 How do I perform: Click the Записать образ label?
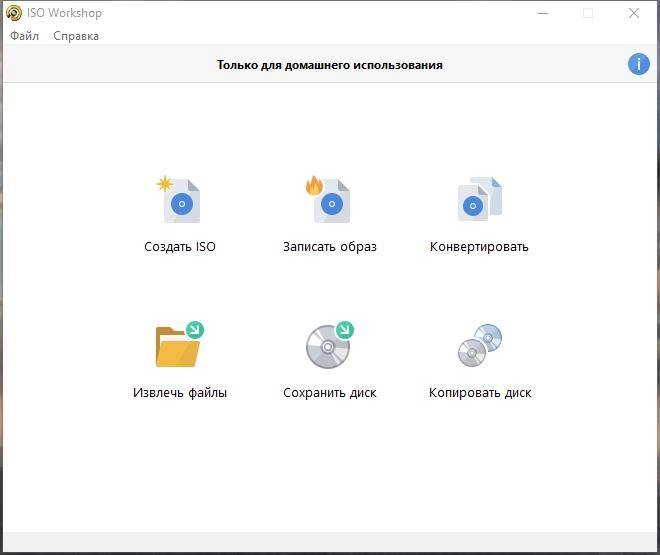point(330,247)
